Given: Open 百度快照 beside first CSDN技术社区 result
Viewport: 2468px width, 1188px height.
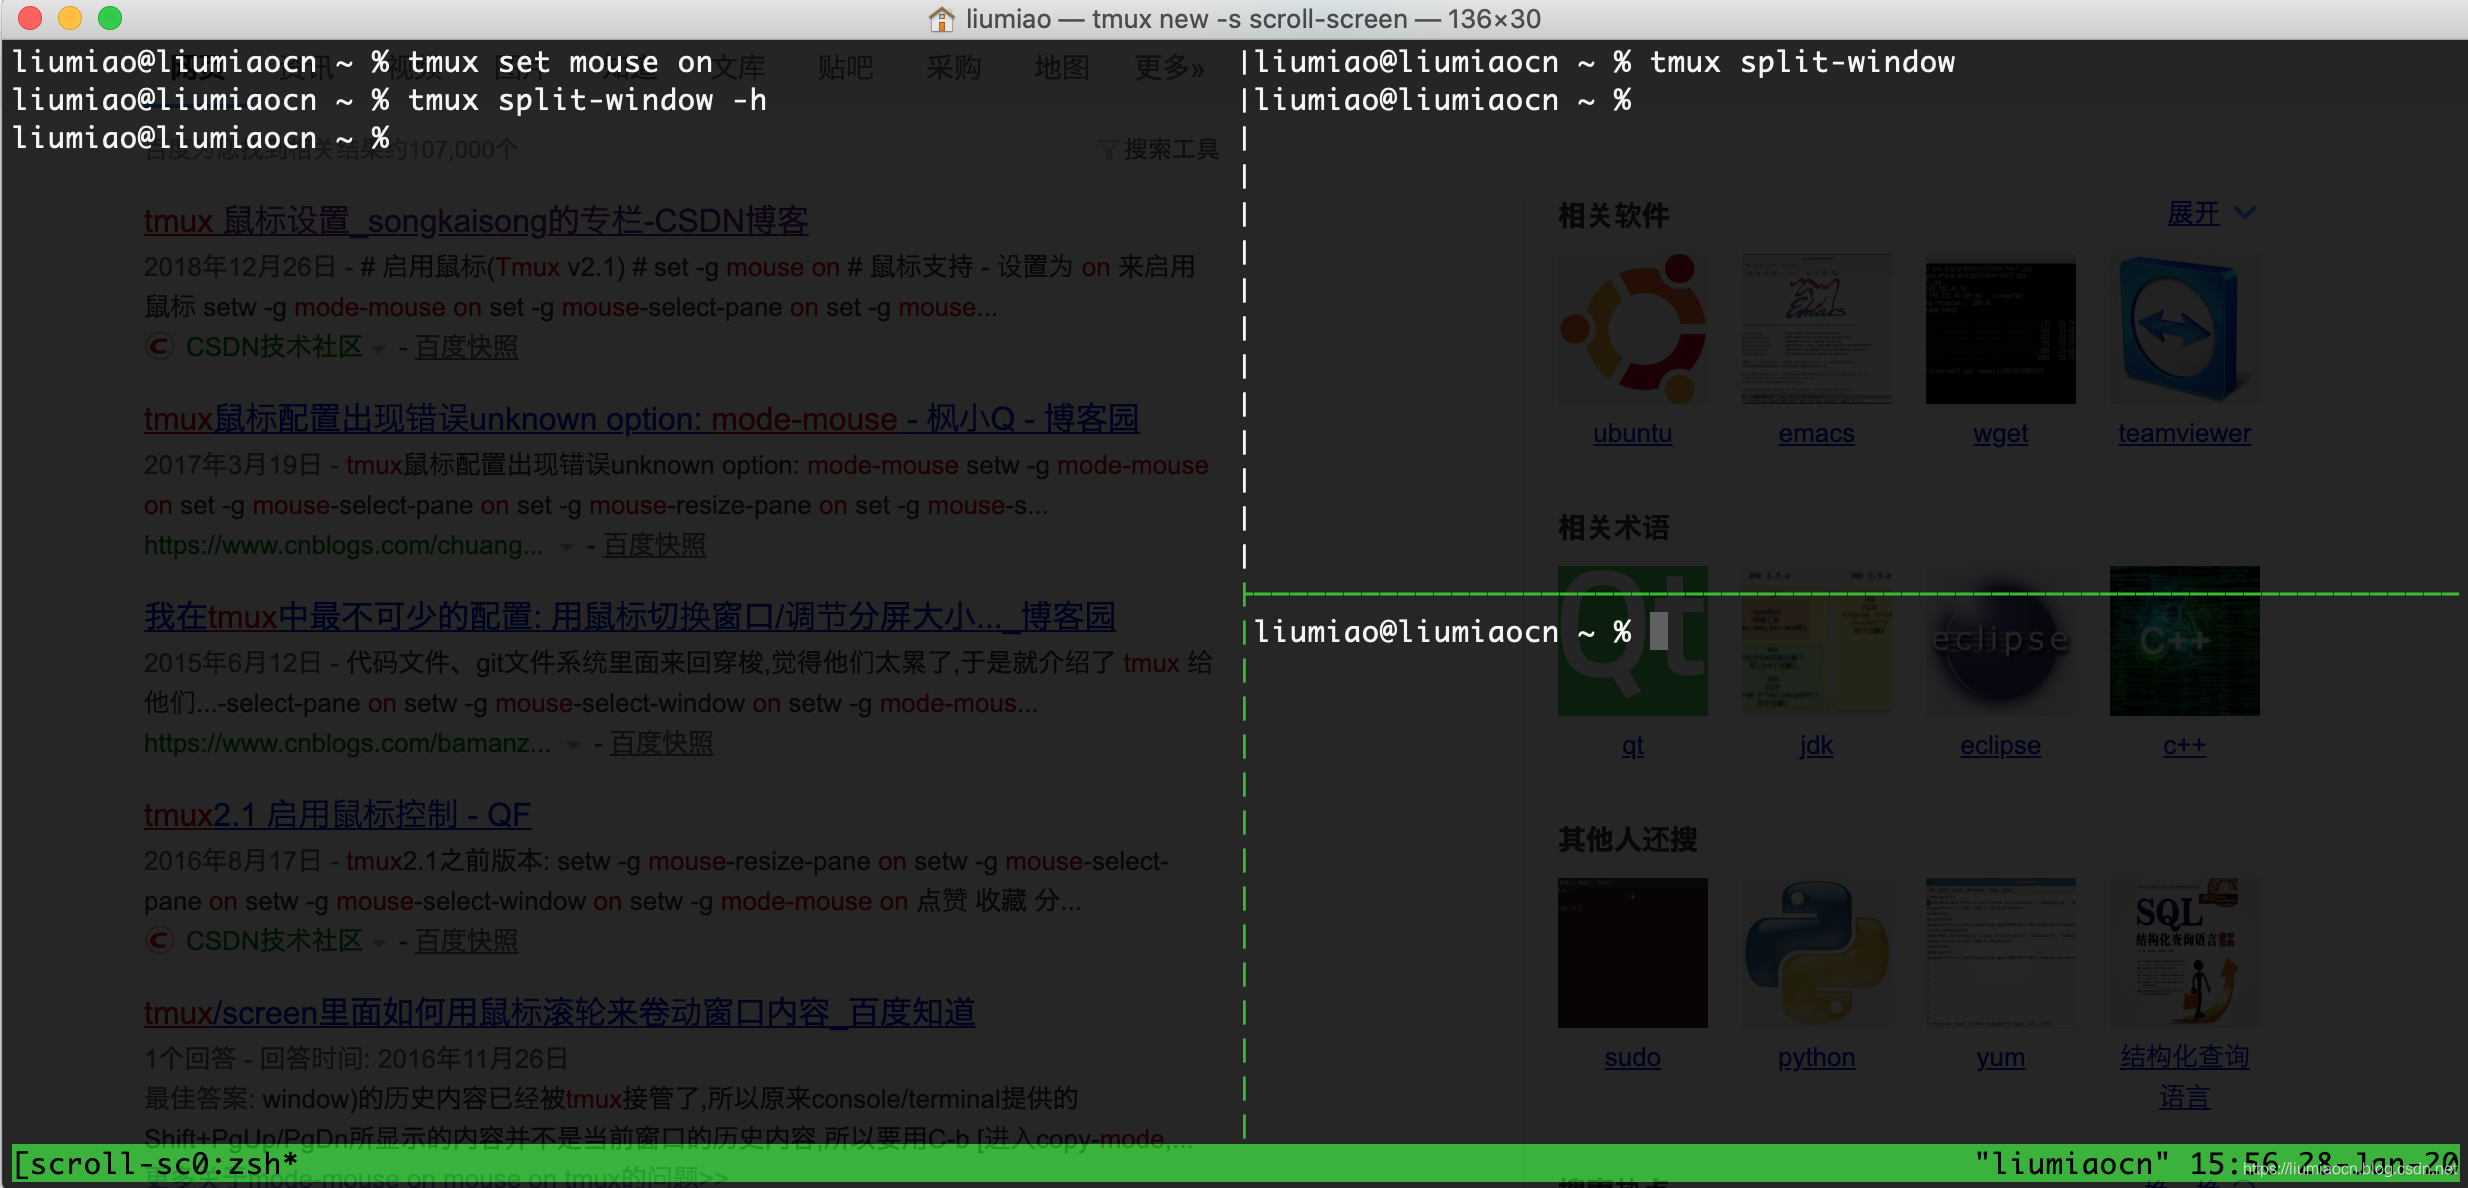Looking at the screenshot, I should pyautogui.click(x=467, y=347).
